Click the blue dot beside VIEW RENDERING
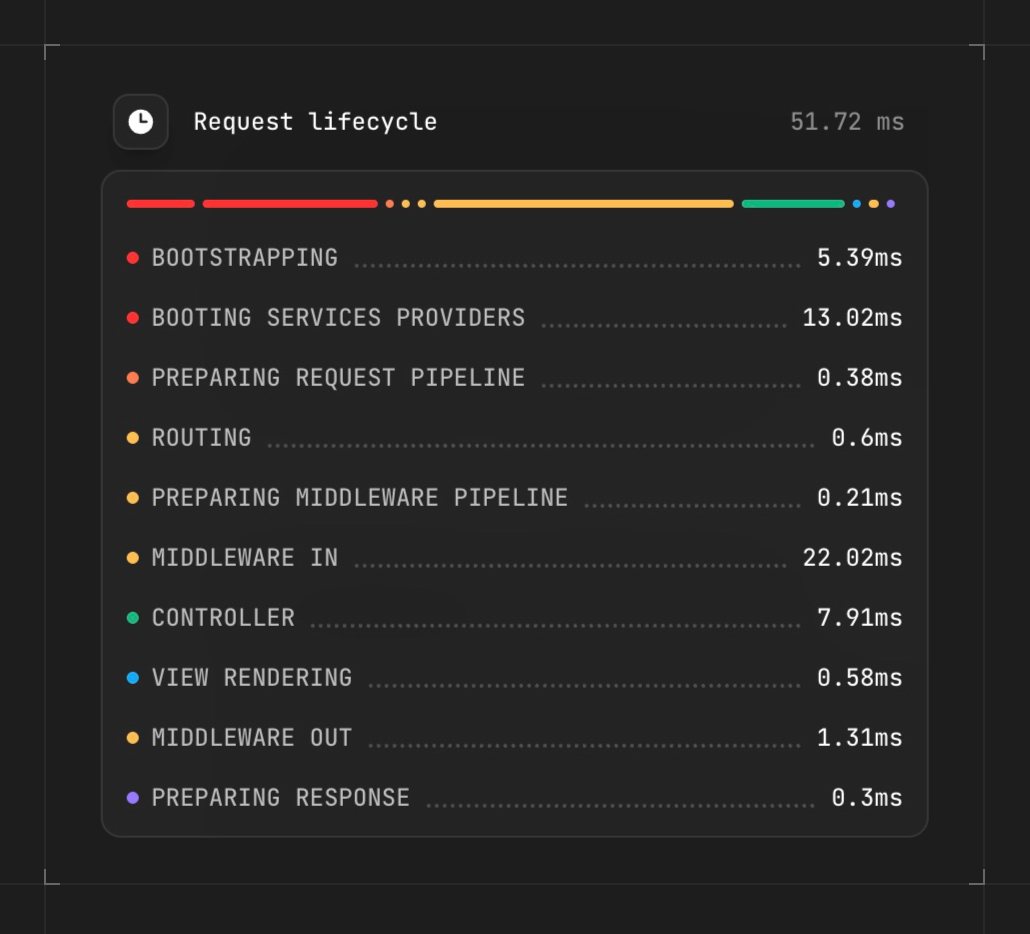1030x934 pixels. pos(133,678)
